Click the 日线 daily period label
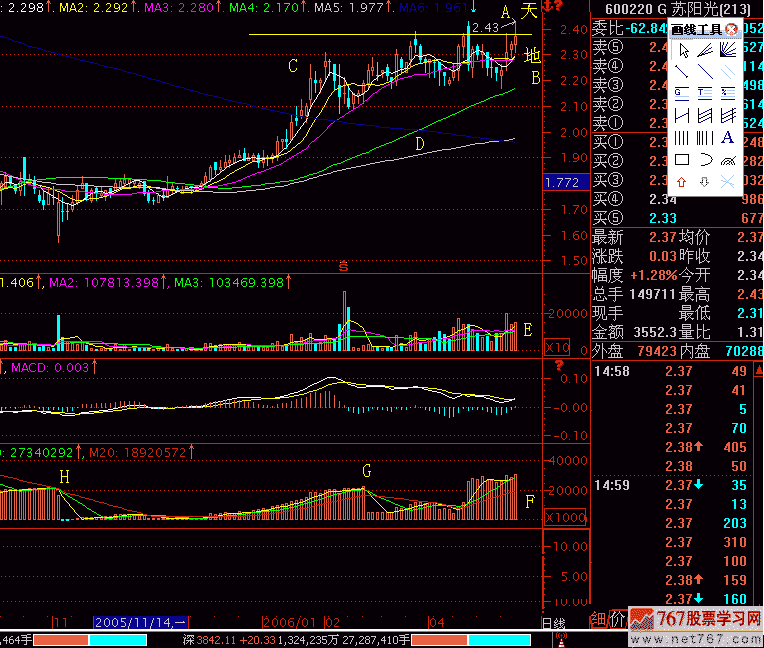Screen dimensions: 764x648 [553, 622]
